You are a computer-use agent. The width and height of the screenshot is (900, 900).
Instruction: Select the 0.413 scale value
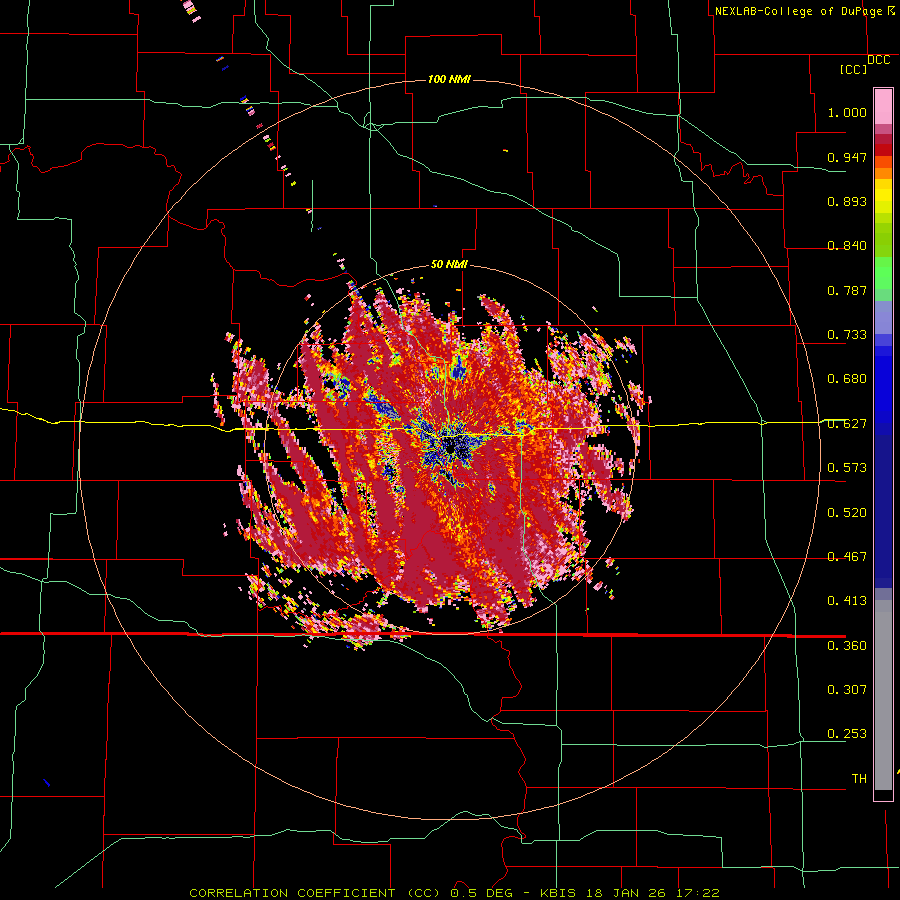[x=847, y=601]
